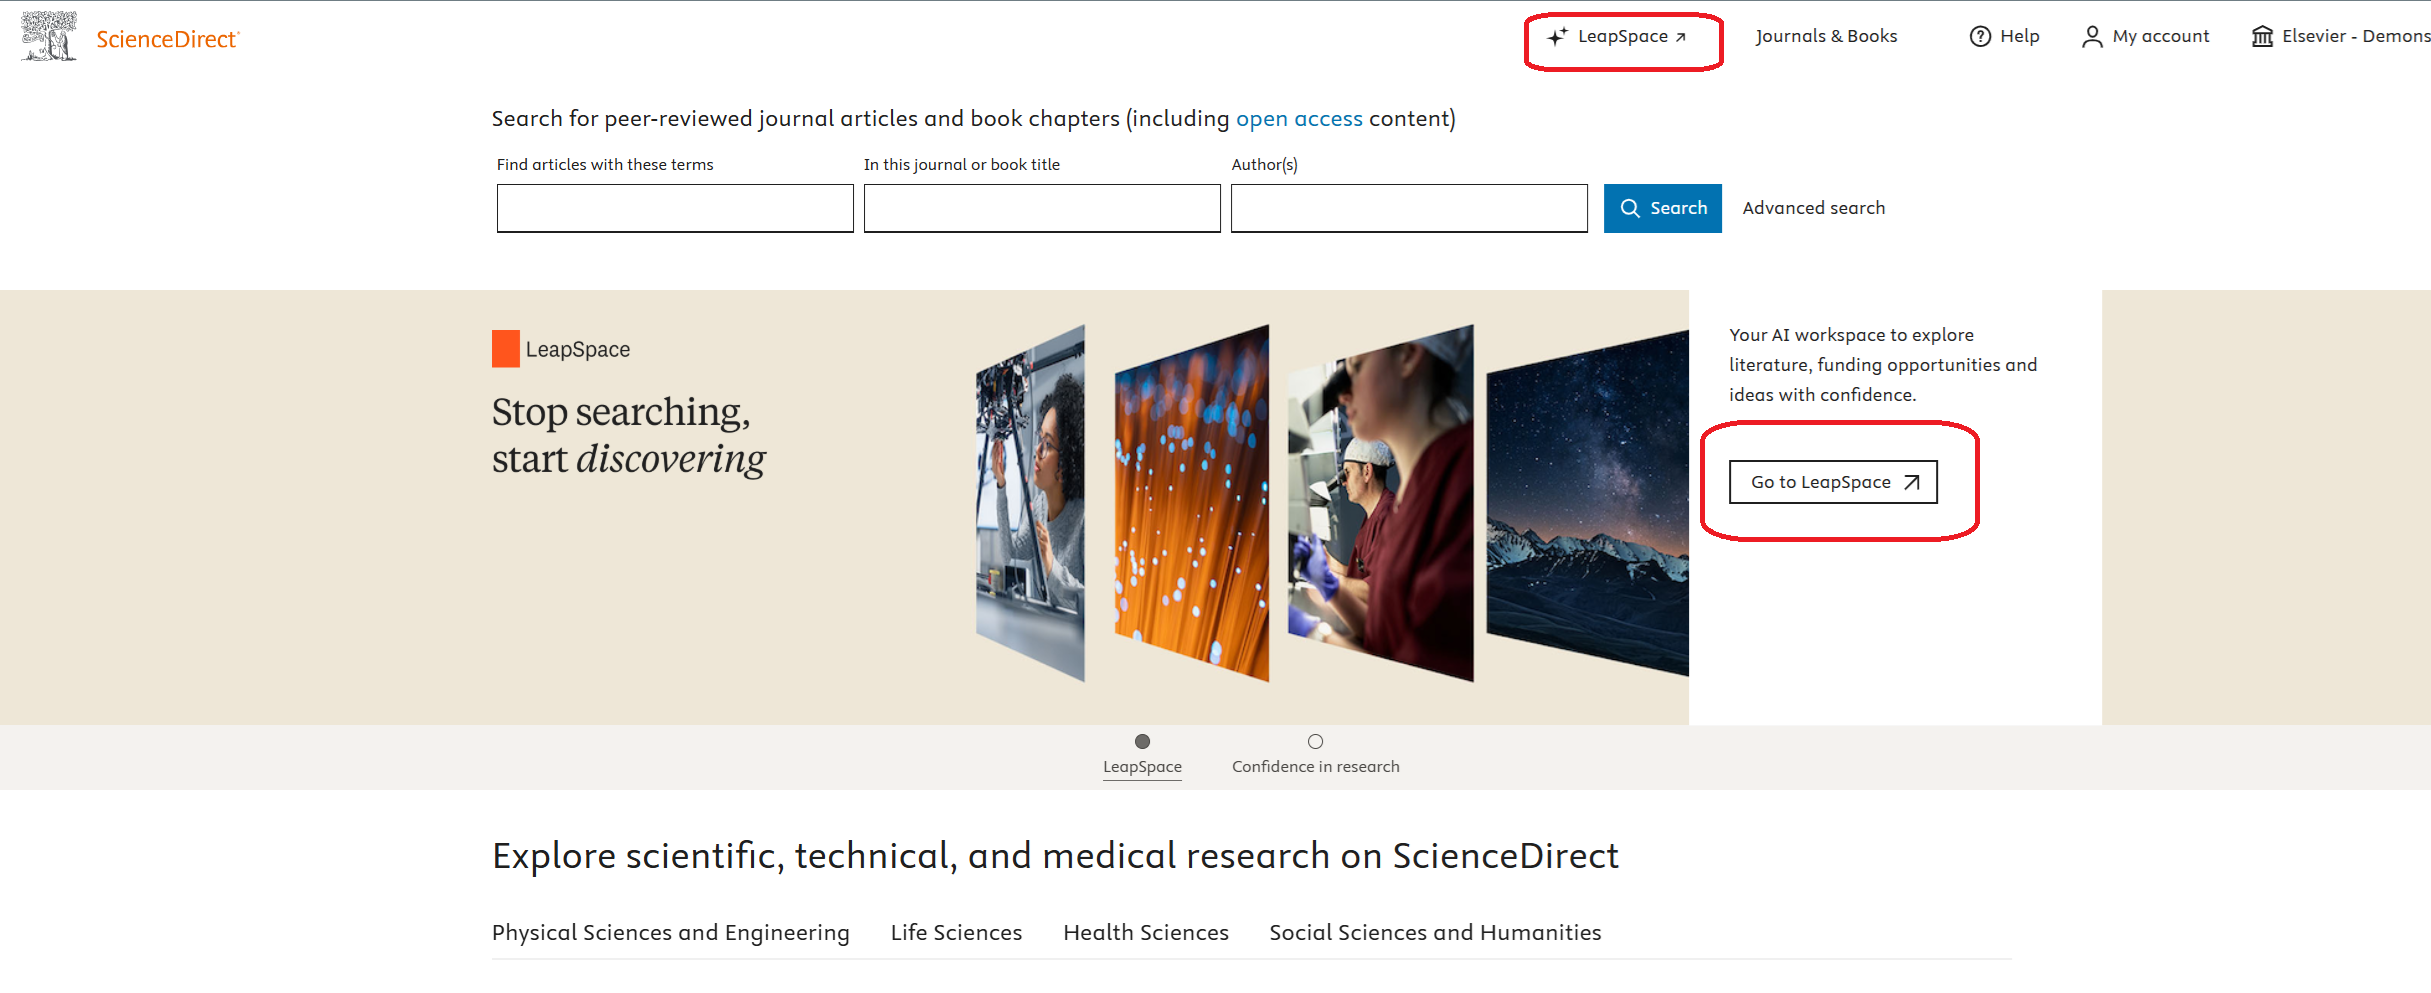This screenshot has width=2431, height=993.
Task: Click the Help question mark icon
Action: pyautogui.click(x=1980, y=37)
